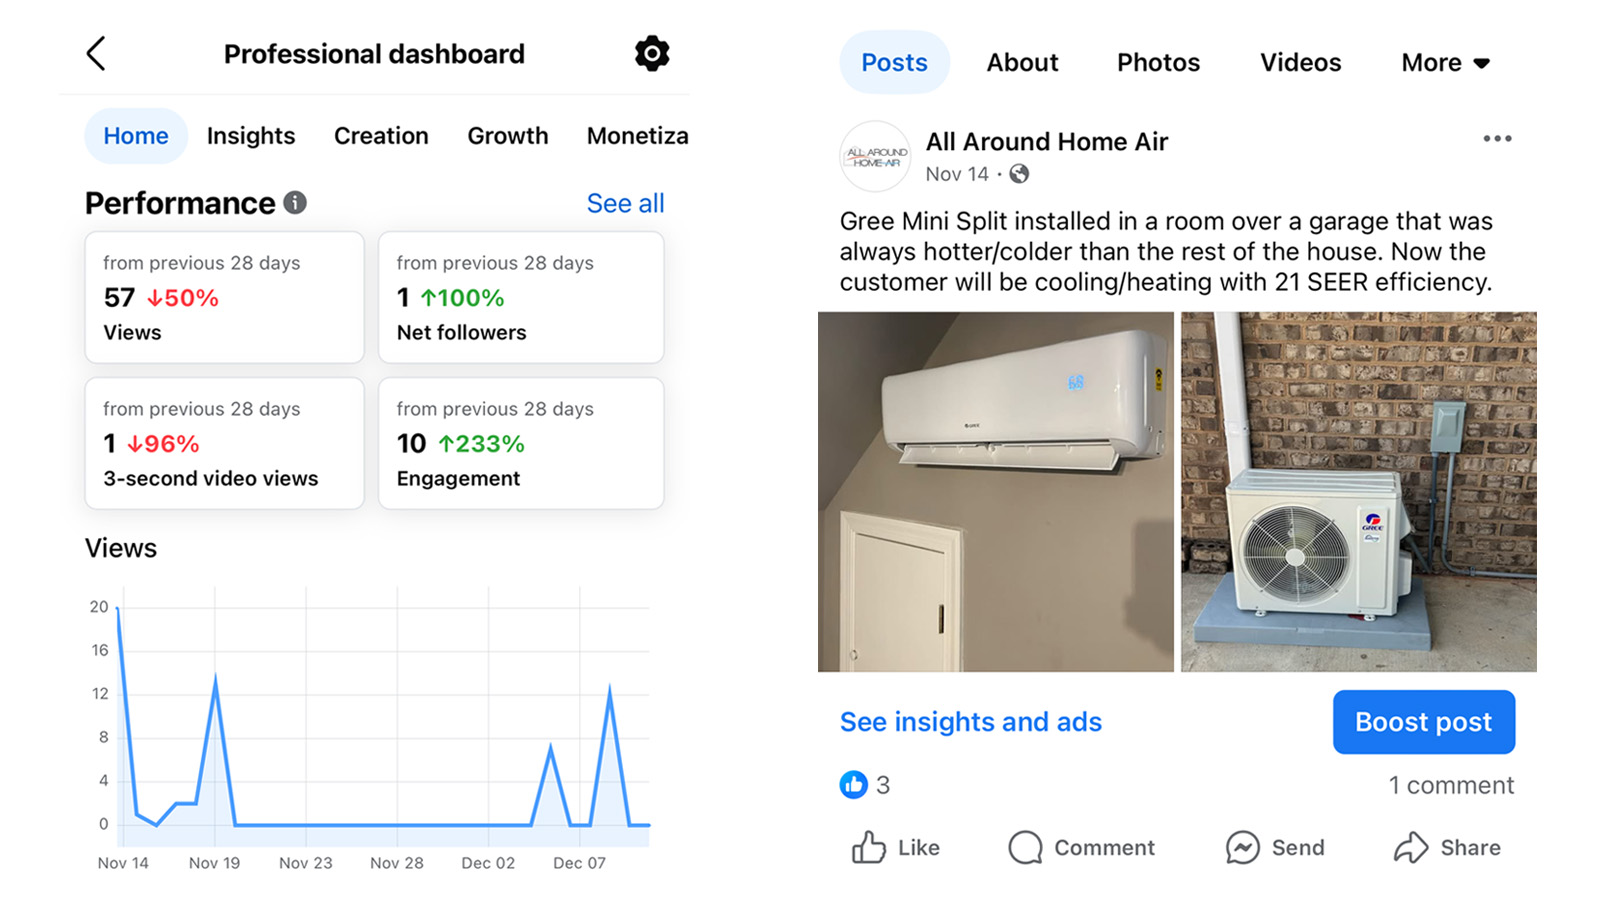1600x900 pixels.
Task: Open dashboard settings gear icon
Action: point(652,54)
